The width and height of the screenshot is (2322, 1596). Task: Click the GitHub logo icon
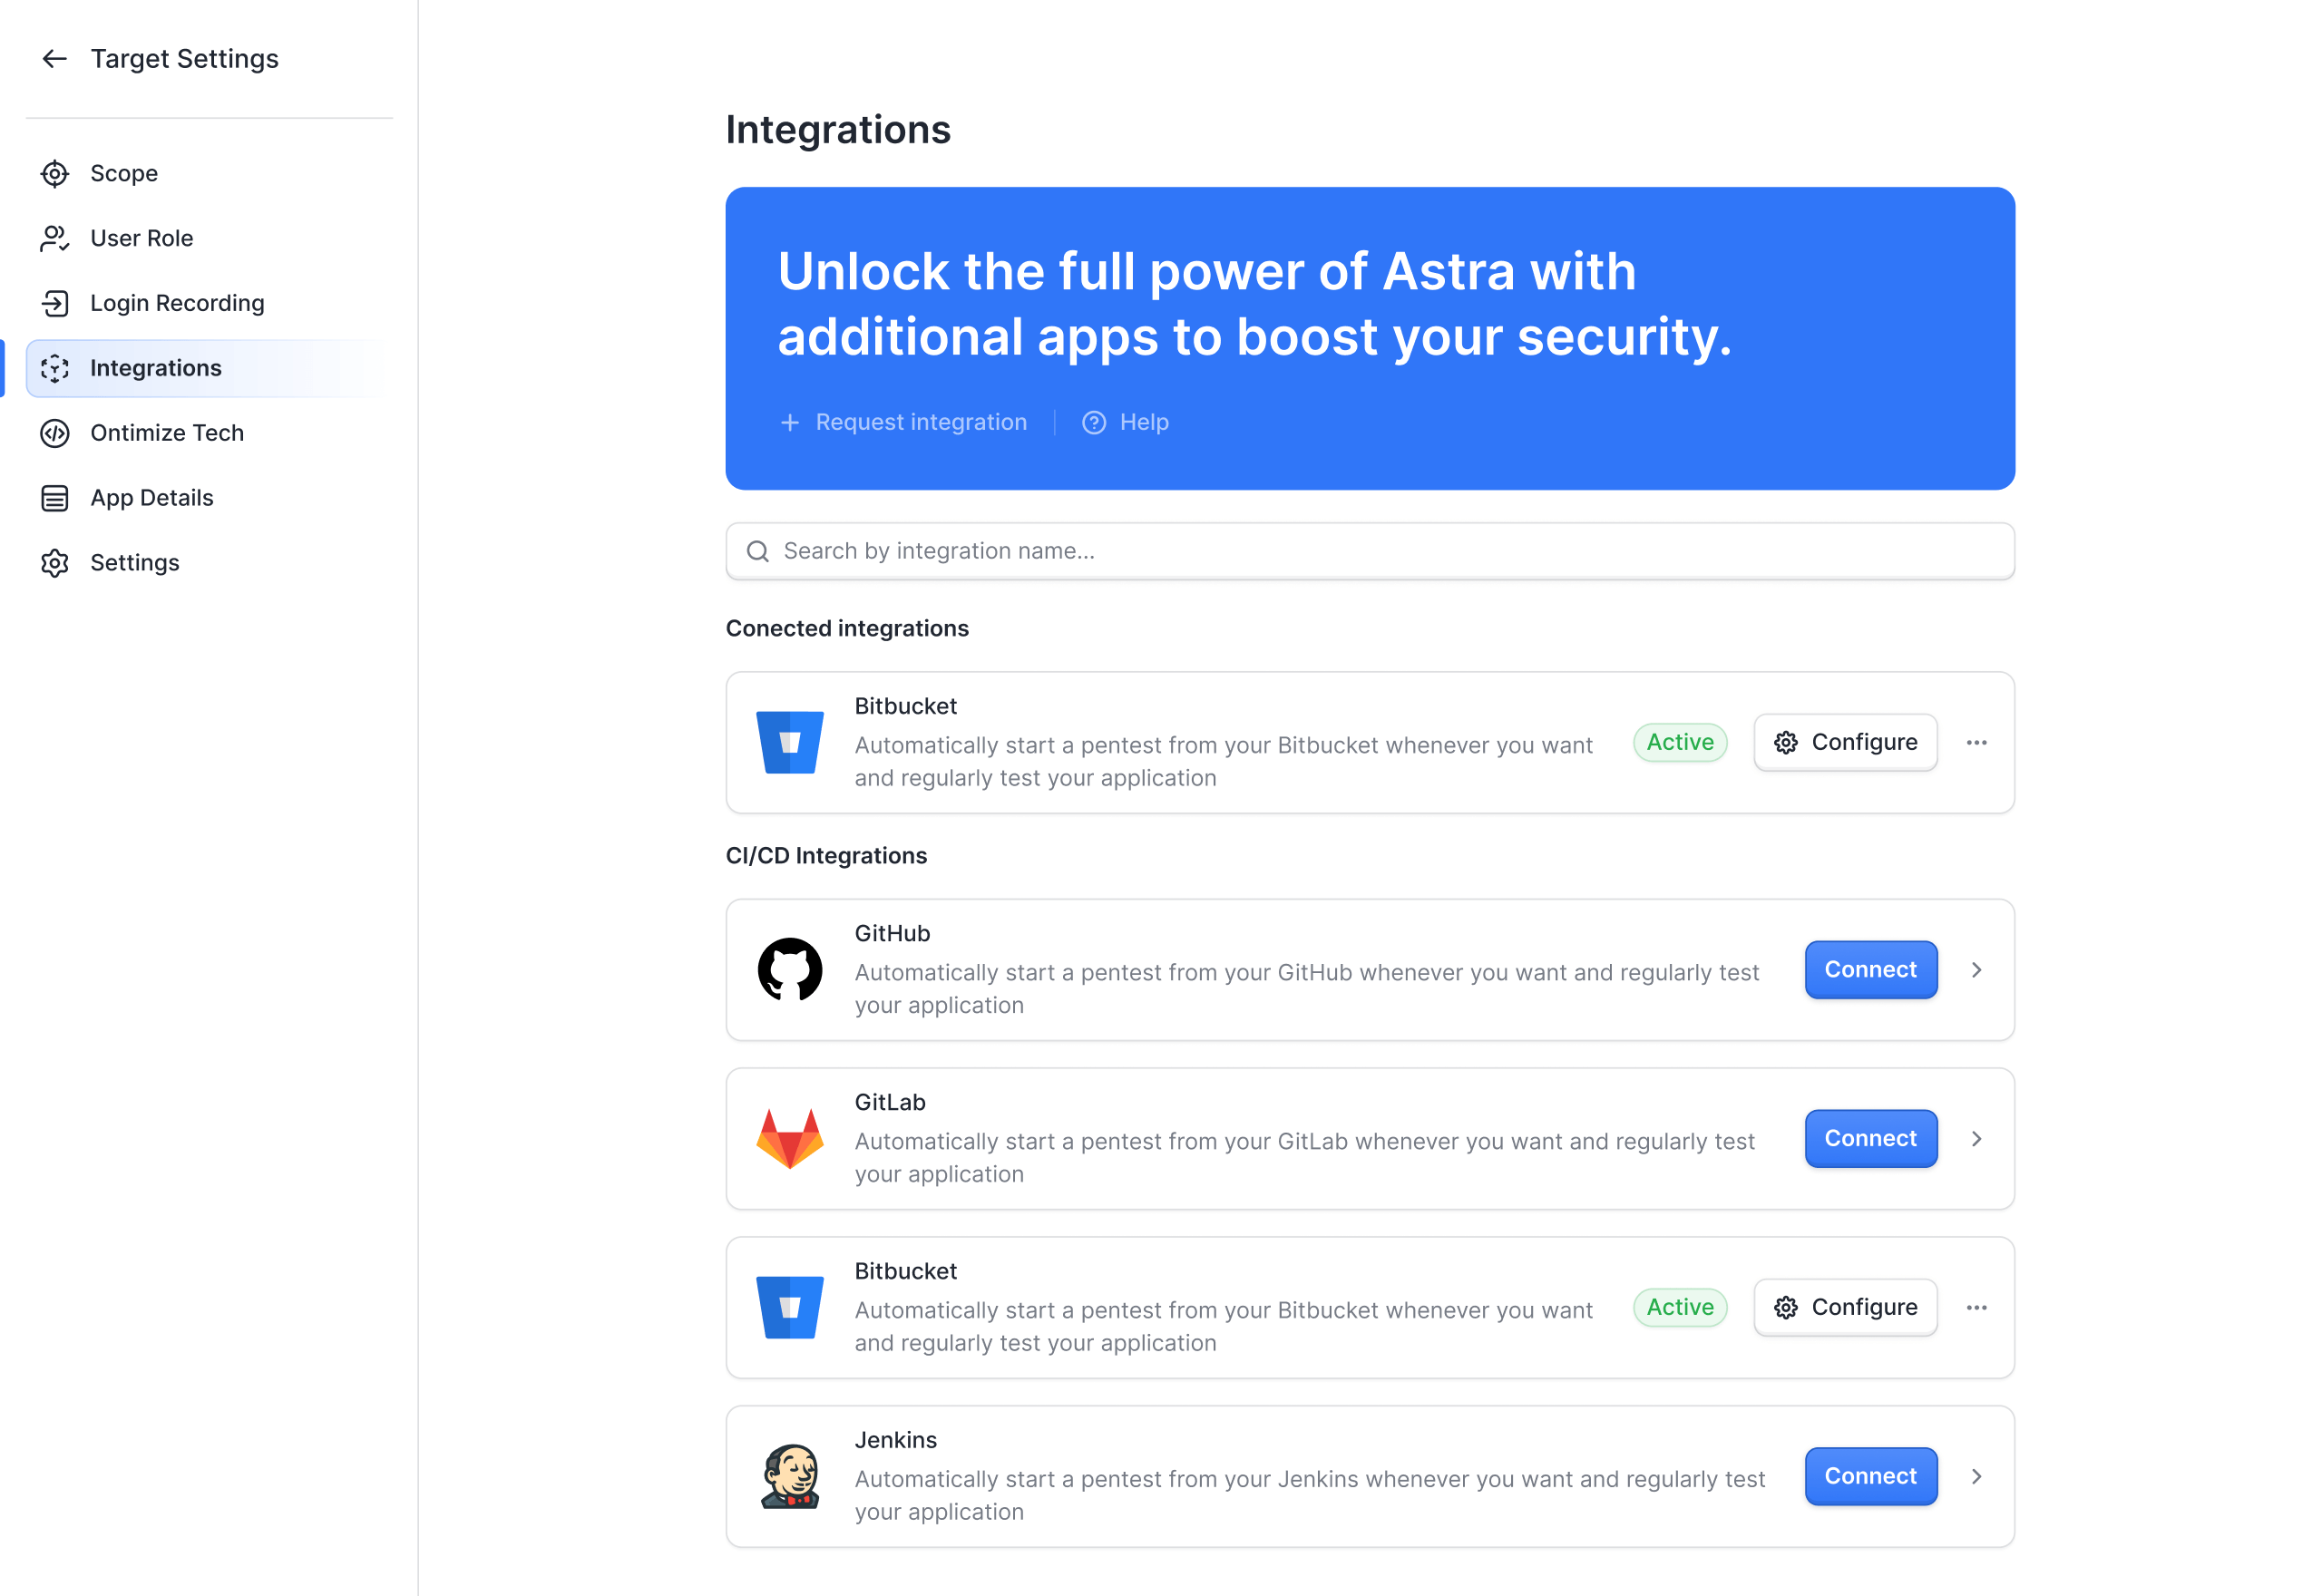click(789, 969)
